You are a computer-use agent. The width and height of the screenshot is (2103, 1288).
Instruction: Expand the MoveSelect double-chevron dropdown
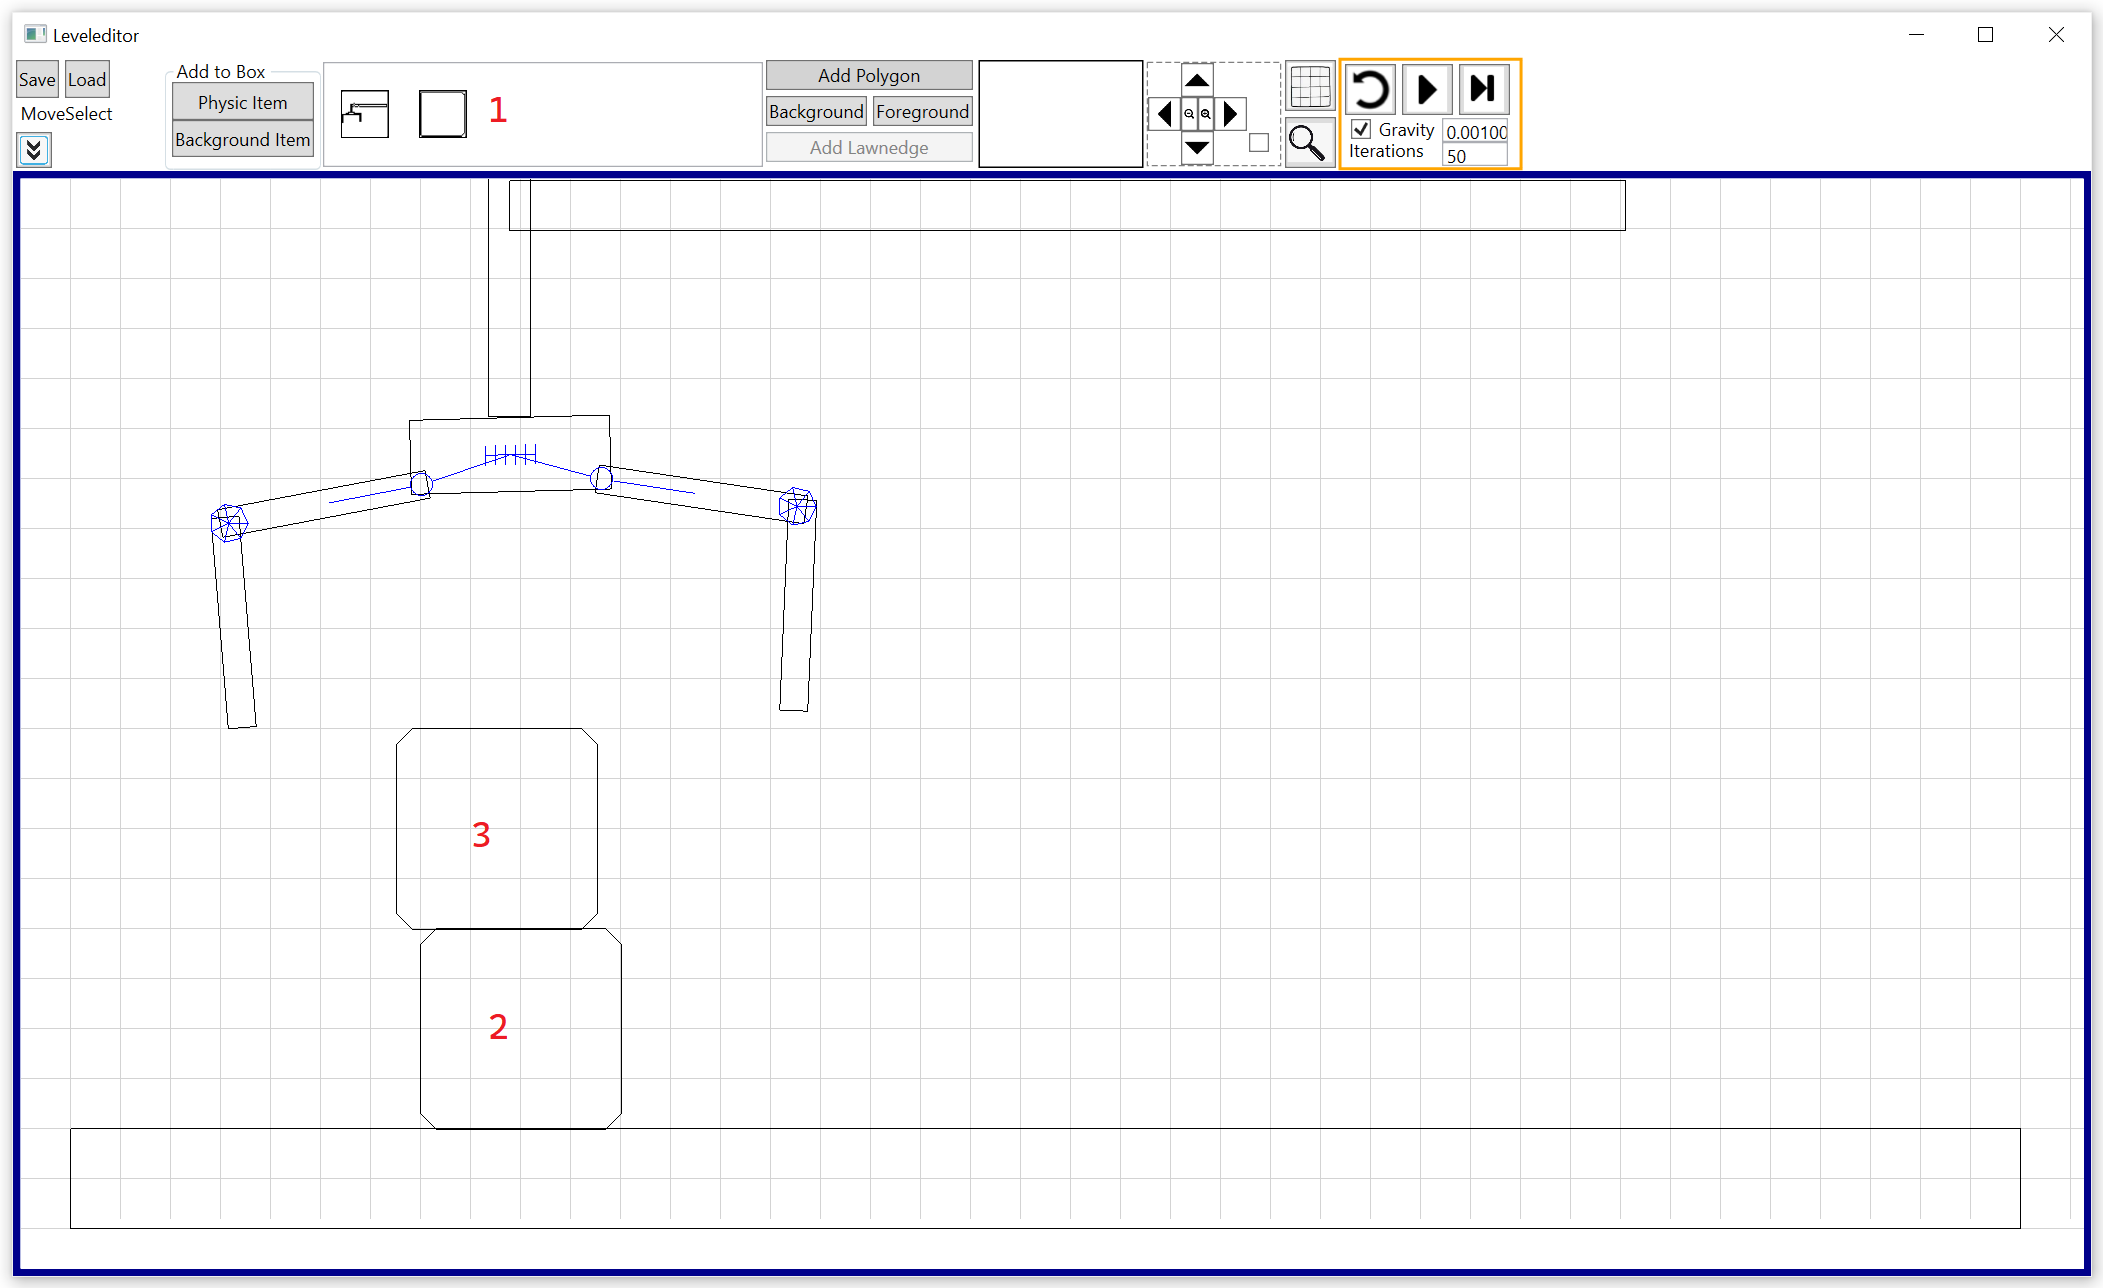(x=34, y=150)
